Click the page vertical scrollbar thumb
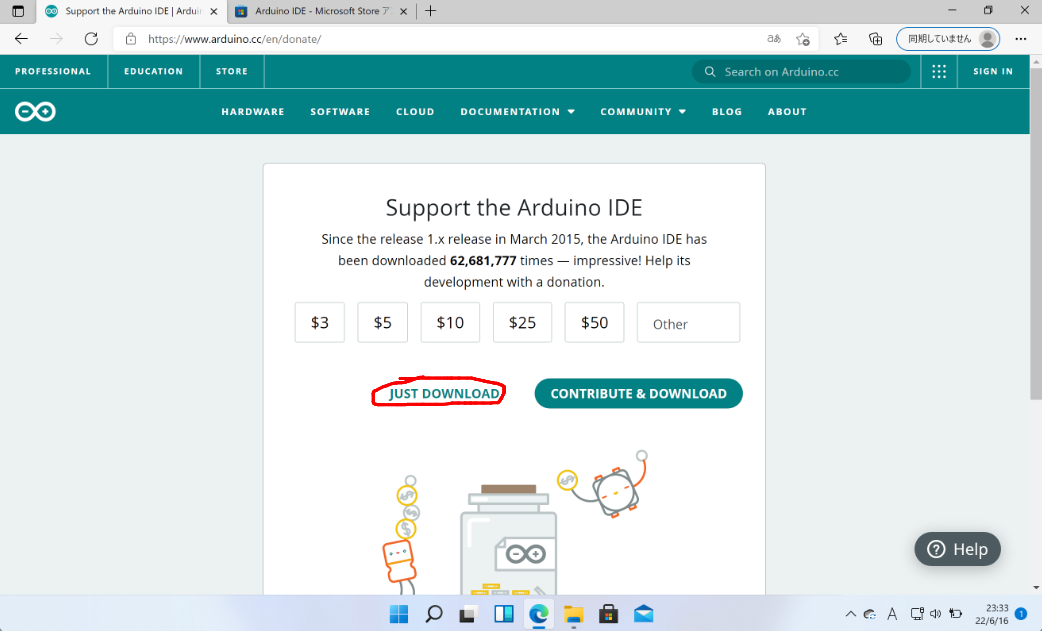Viewport: 1042px width, 631px height. pos(1035,232)
